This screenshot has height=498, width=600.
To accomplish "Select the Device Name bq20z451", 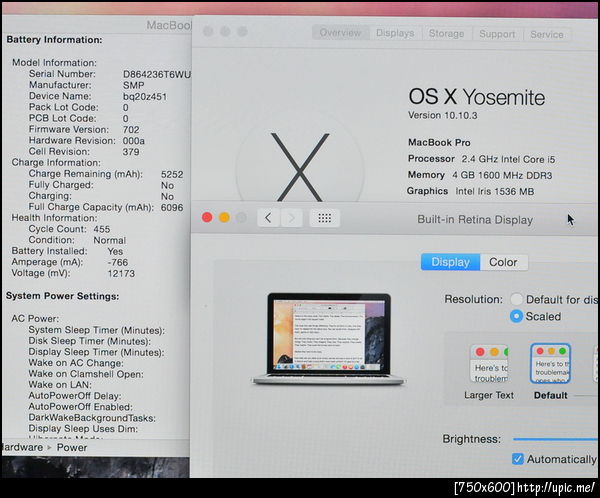I will (x=145, y=96).
